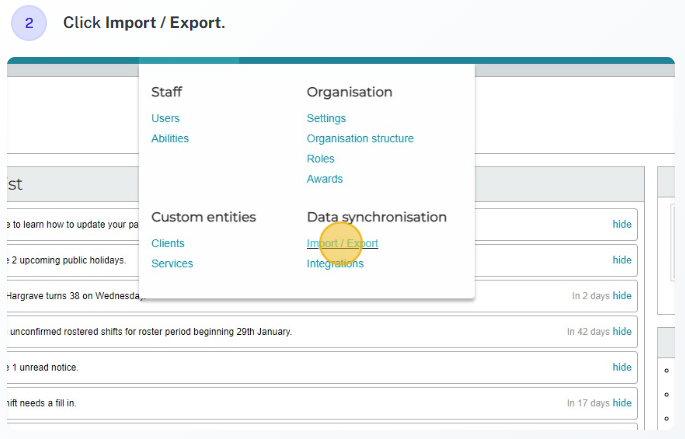Click the 'Data synchronisation' heading
Viewport: 685px width, 439px height.
[x=377, y=217]
